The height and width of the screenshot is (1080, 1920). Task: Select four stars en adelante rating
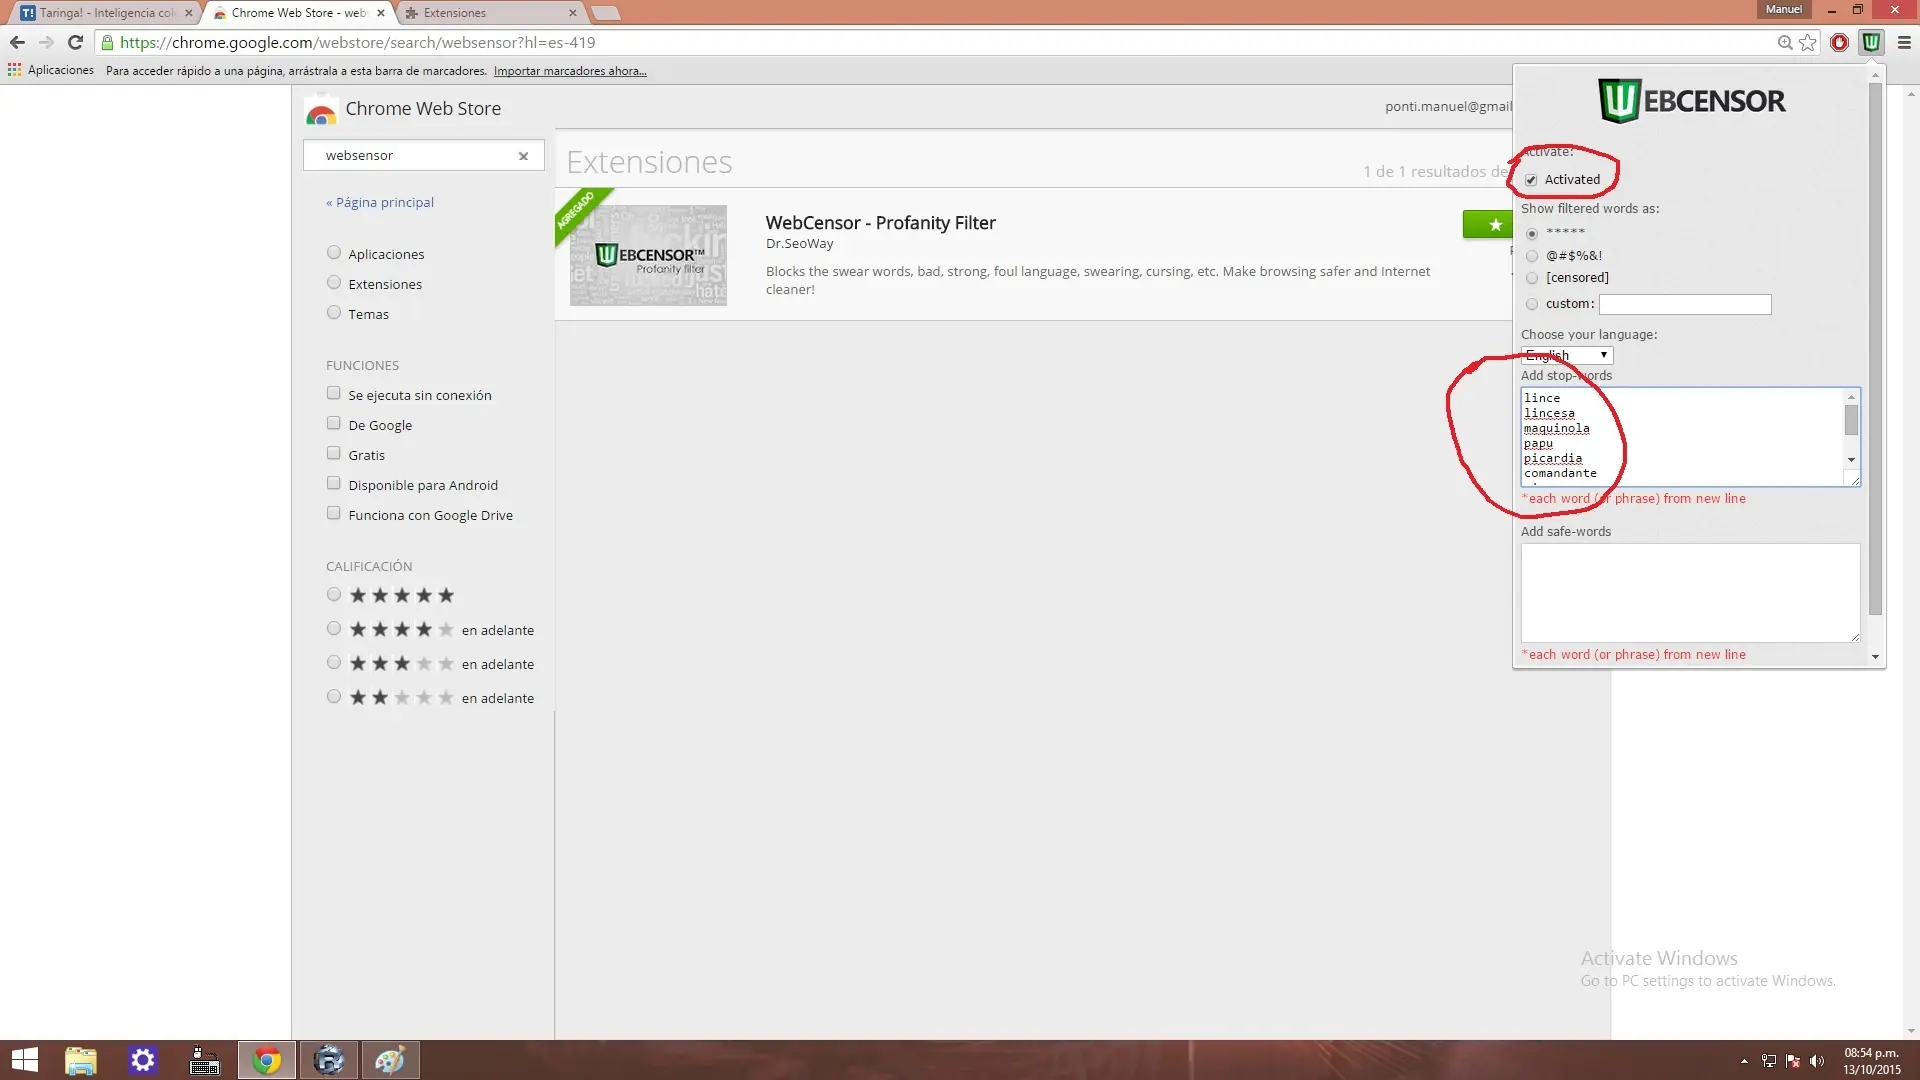coord(334,629)
